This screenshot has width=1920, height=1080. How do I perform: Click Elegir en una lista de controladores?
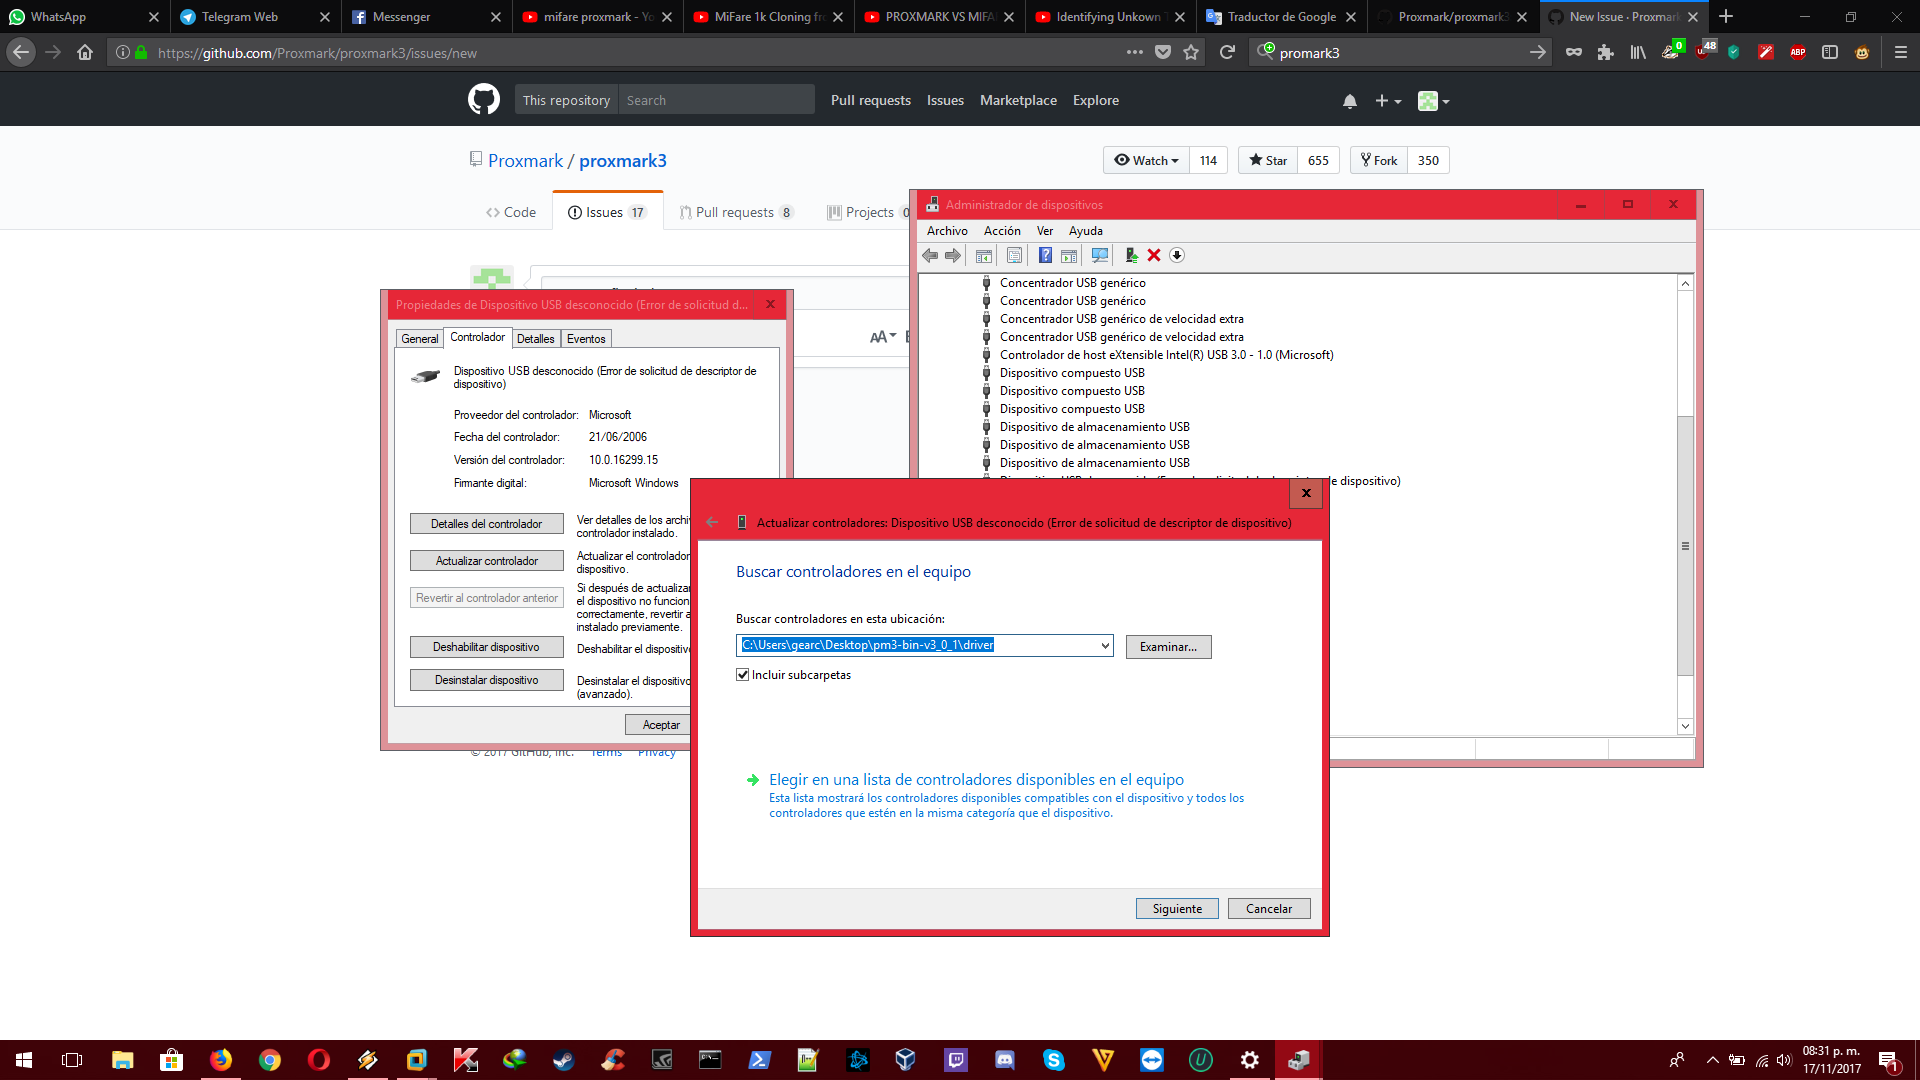[975, 779]
